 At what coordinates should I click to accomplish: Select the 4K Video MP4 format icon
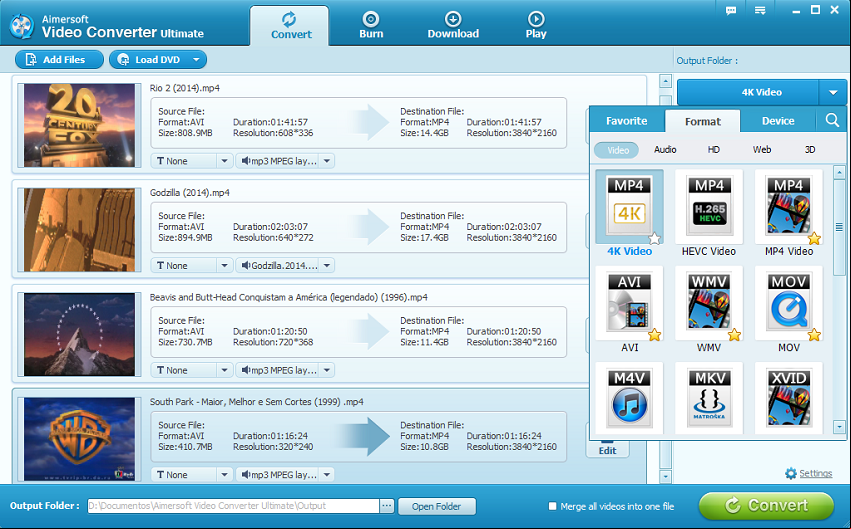pyautogui.click(x=629, y=207)
